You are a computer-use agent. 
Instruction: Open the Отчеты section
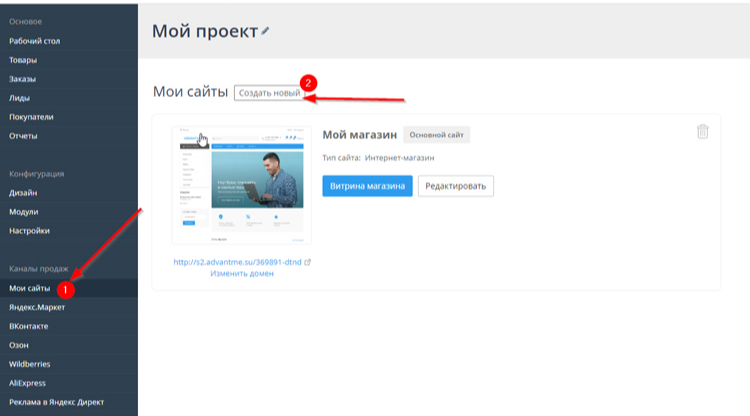(24, 135)
